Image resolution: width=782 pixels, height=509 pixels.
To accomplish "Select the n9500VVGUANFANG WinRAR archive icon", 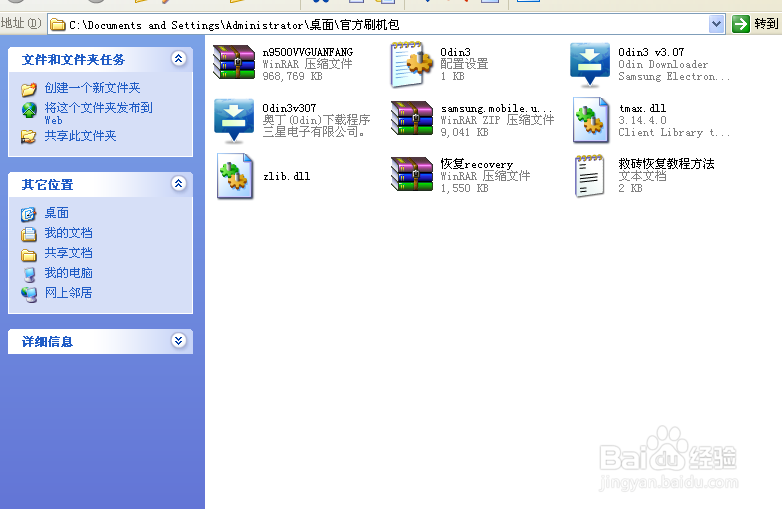I will coord(234,63).
